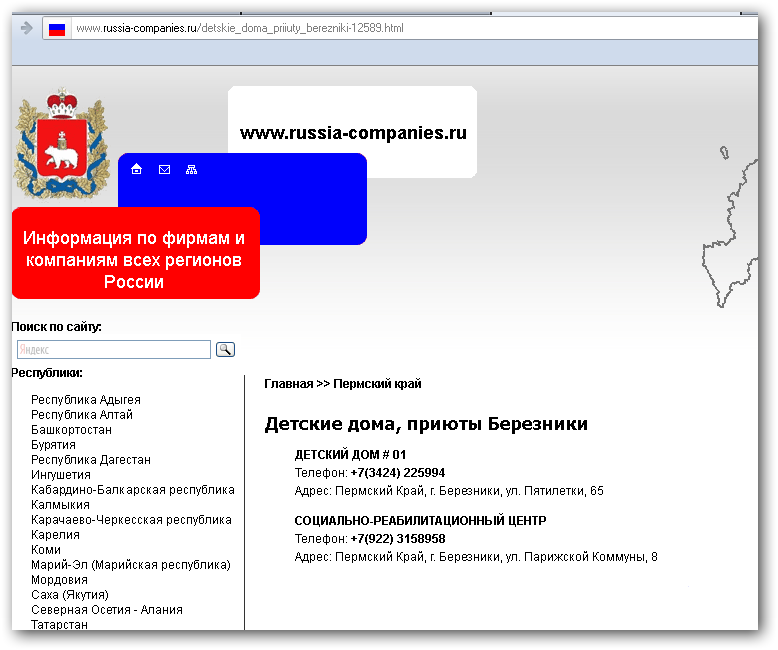Screen dimensions: 778x650
Task: Focus the Яндекс site search field
Action: pos(114,350)
